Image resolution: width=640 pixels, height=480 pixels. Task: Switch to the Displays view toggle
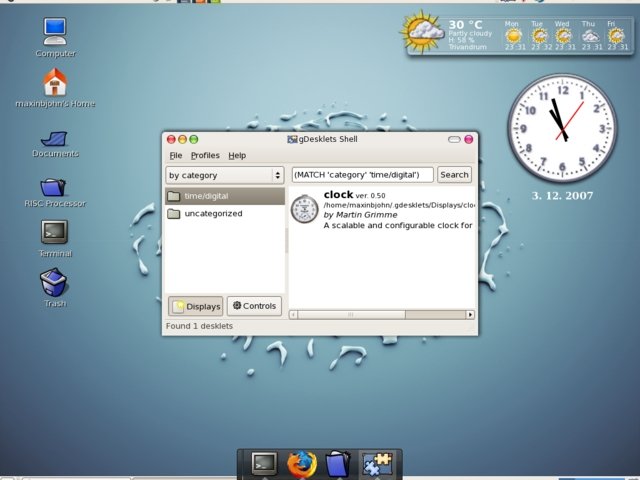pos(195,306)
